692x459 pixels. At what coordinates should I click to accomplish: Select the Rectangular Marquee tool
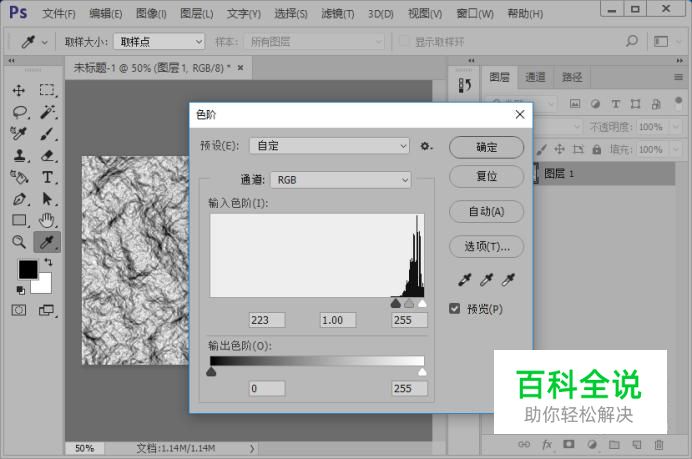coord(47,90)
